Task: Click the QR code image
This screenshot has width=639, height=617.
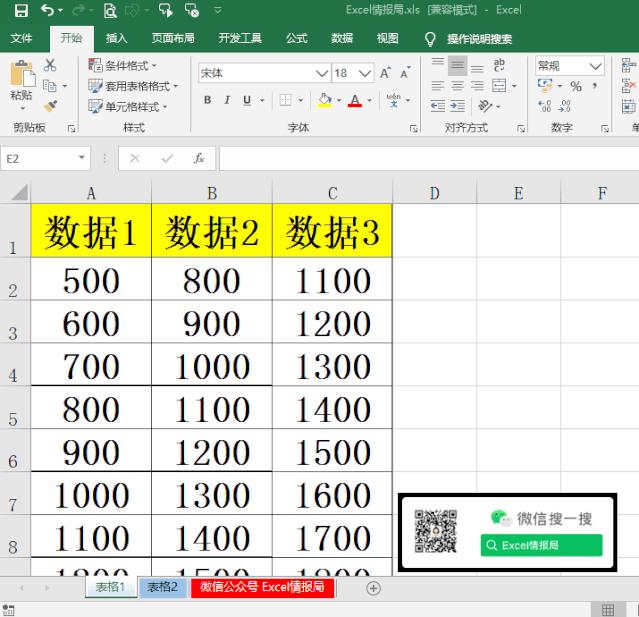Action: 436,531
